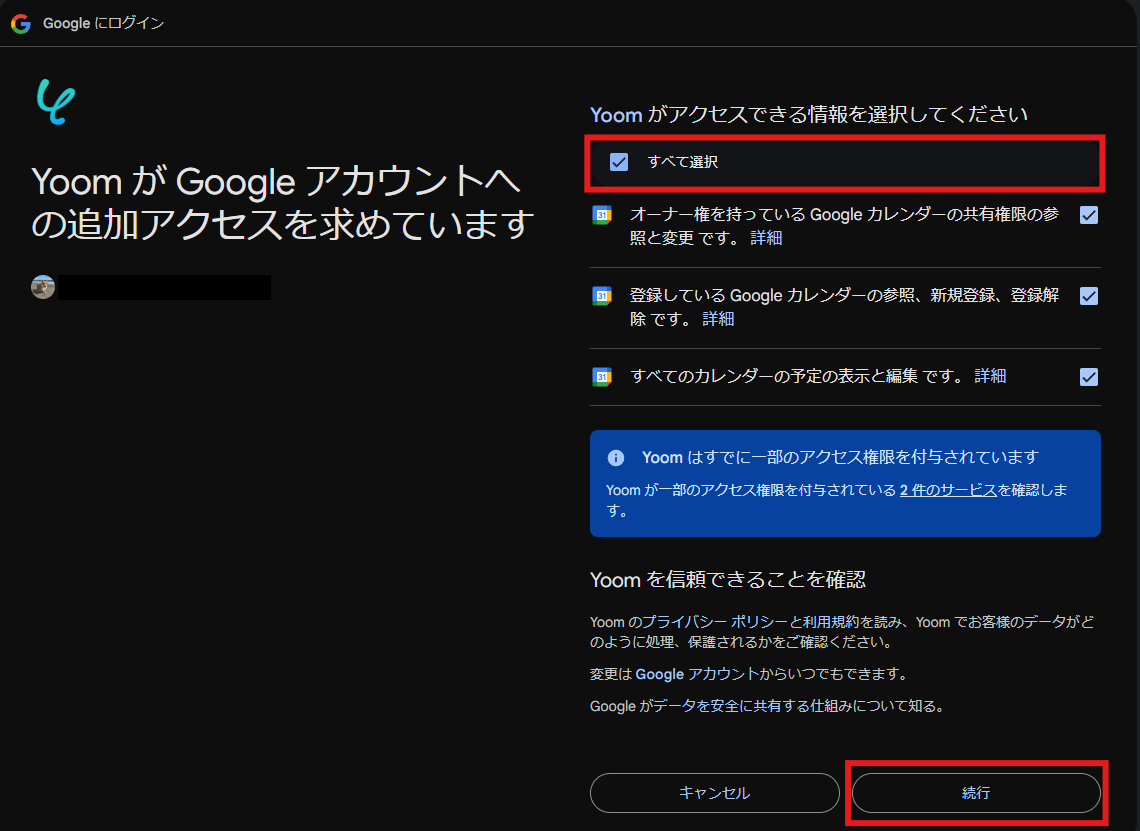Click calendar icon beside すべてのカレンダー permission
The height and width of the screenshot is (831, 1140).
(x=602, y=377)
